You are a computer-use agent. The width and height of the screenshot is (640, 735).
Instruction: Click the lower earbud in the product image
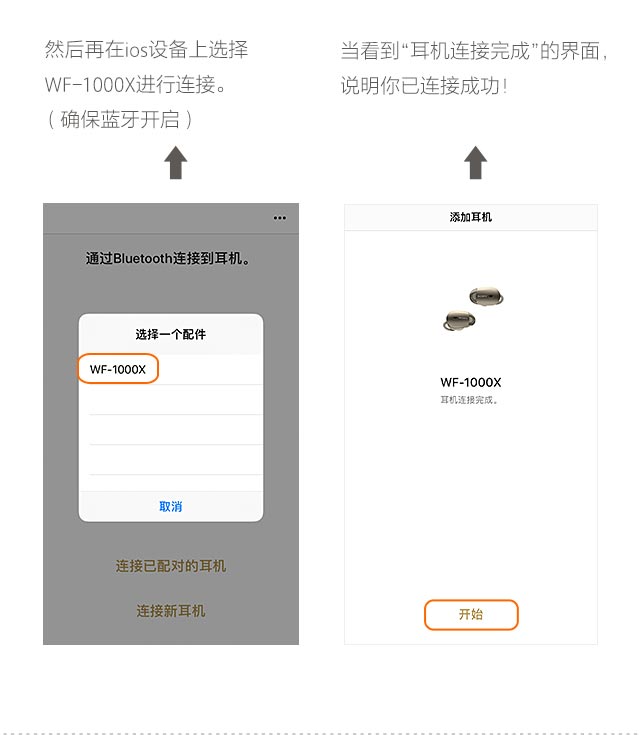click(459, 320)
